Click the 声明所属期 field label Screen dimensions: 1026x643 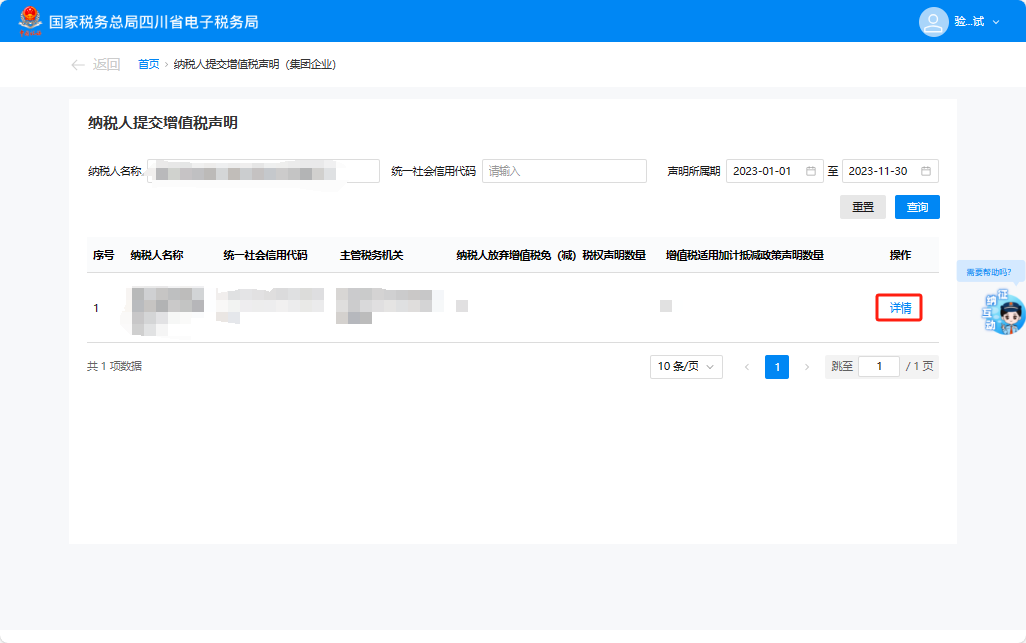click(x=694, y=171)
